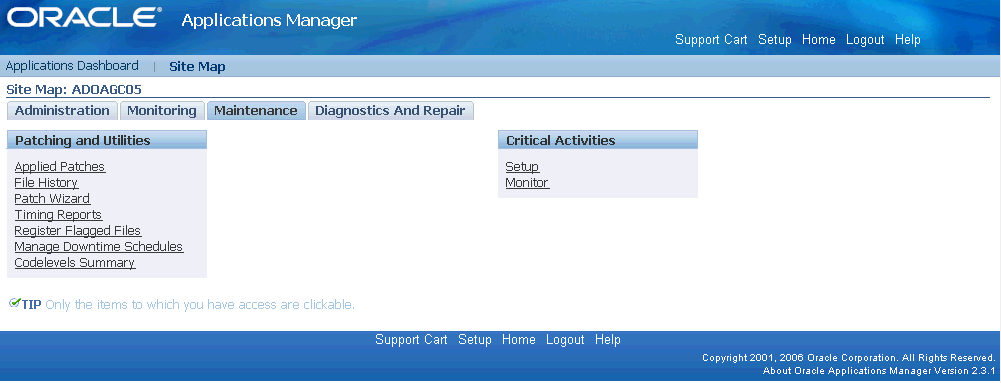1001x383 pixels.
Task: Log out using the top header link
Action: [865, 40]
